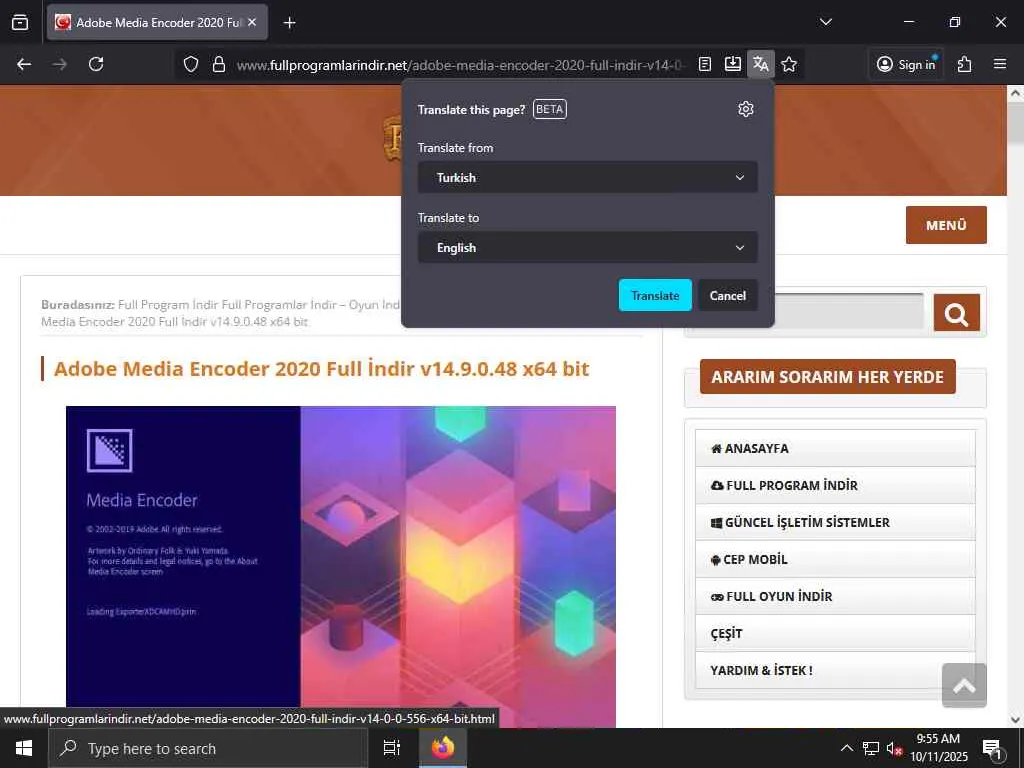The image size is (1024, 768).
Task: Bookmark this page with the star icon
Action: point(789,64)
